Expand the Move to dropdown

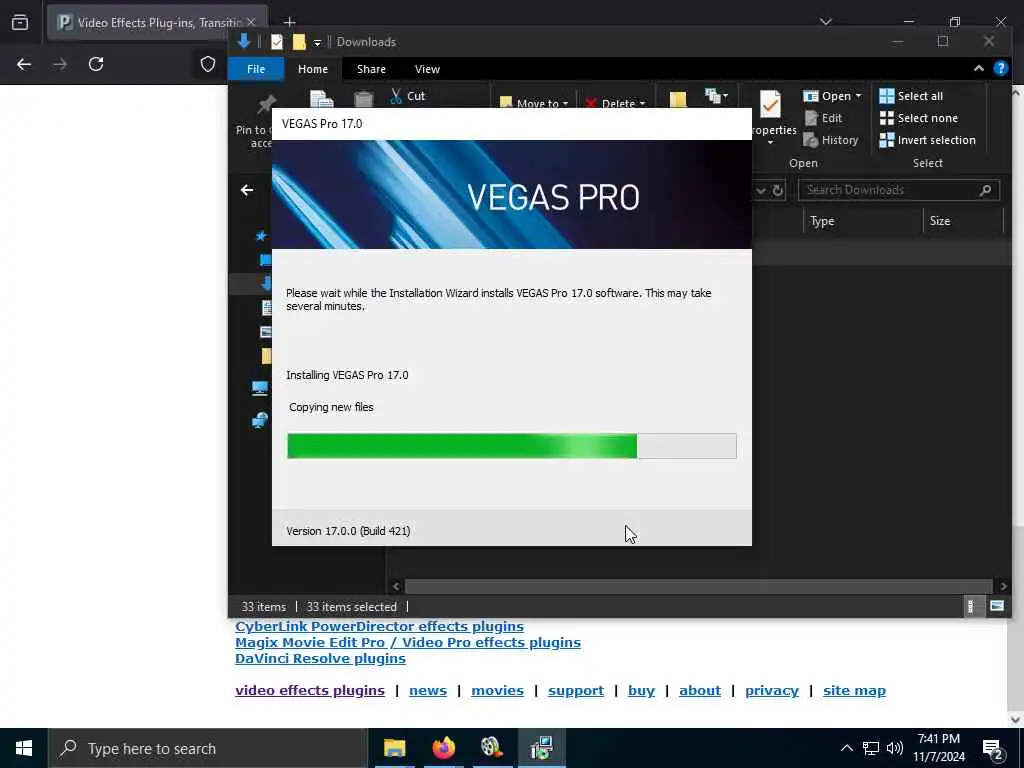pos(565,104)
